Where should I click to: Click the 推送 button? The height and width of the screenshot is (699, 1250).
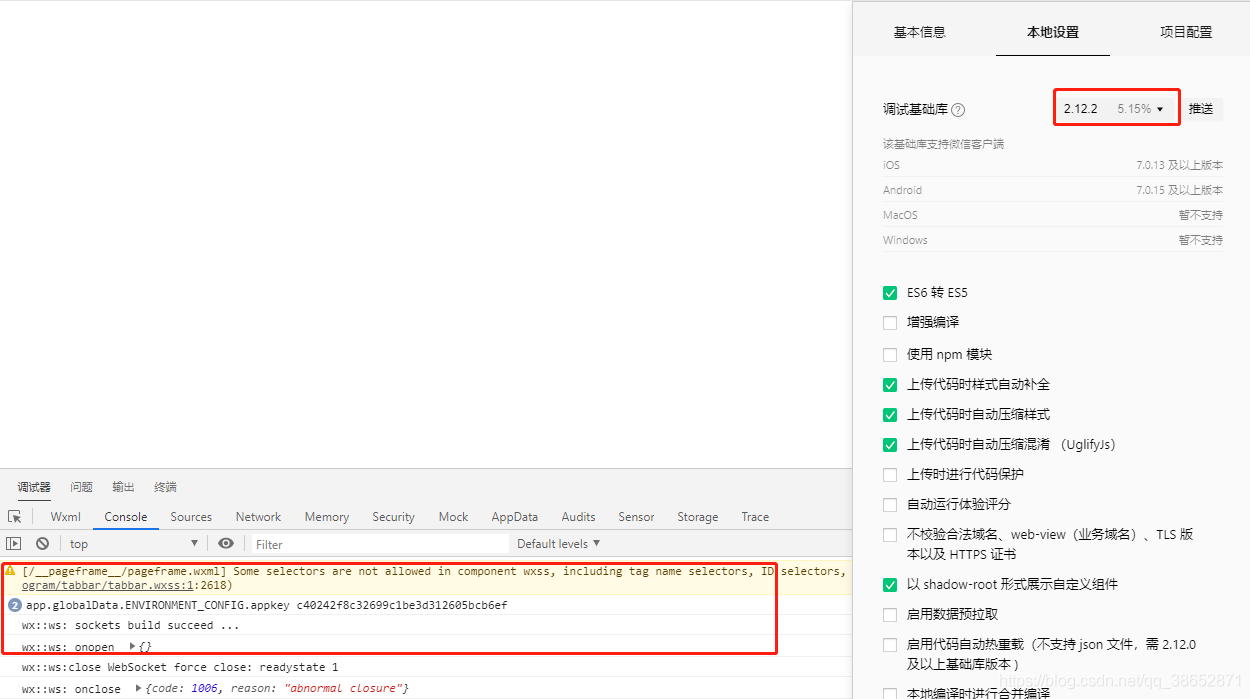(1201, 109)
